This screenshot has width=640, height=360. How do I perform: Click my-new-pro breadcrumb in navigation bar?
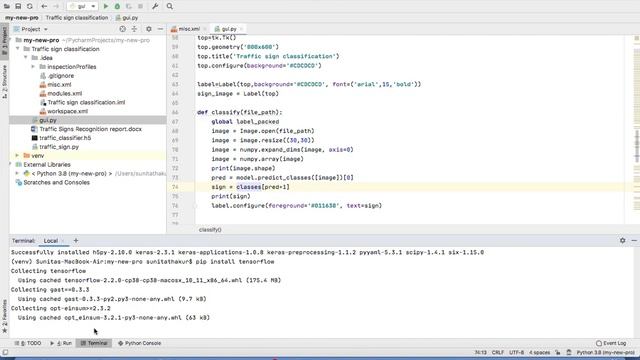(x=22, y=18)
